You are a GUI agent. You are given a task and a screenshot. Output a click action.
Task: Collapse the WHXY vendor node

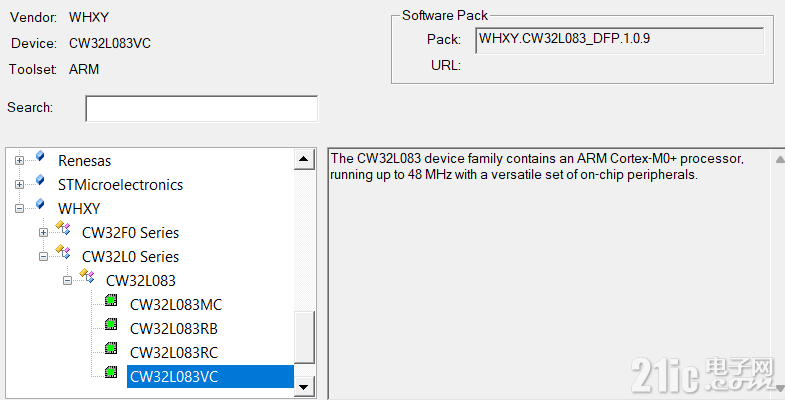[20, 209]
